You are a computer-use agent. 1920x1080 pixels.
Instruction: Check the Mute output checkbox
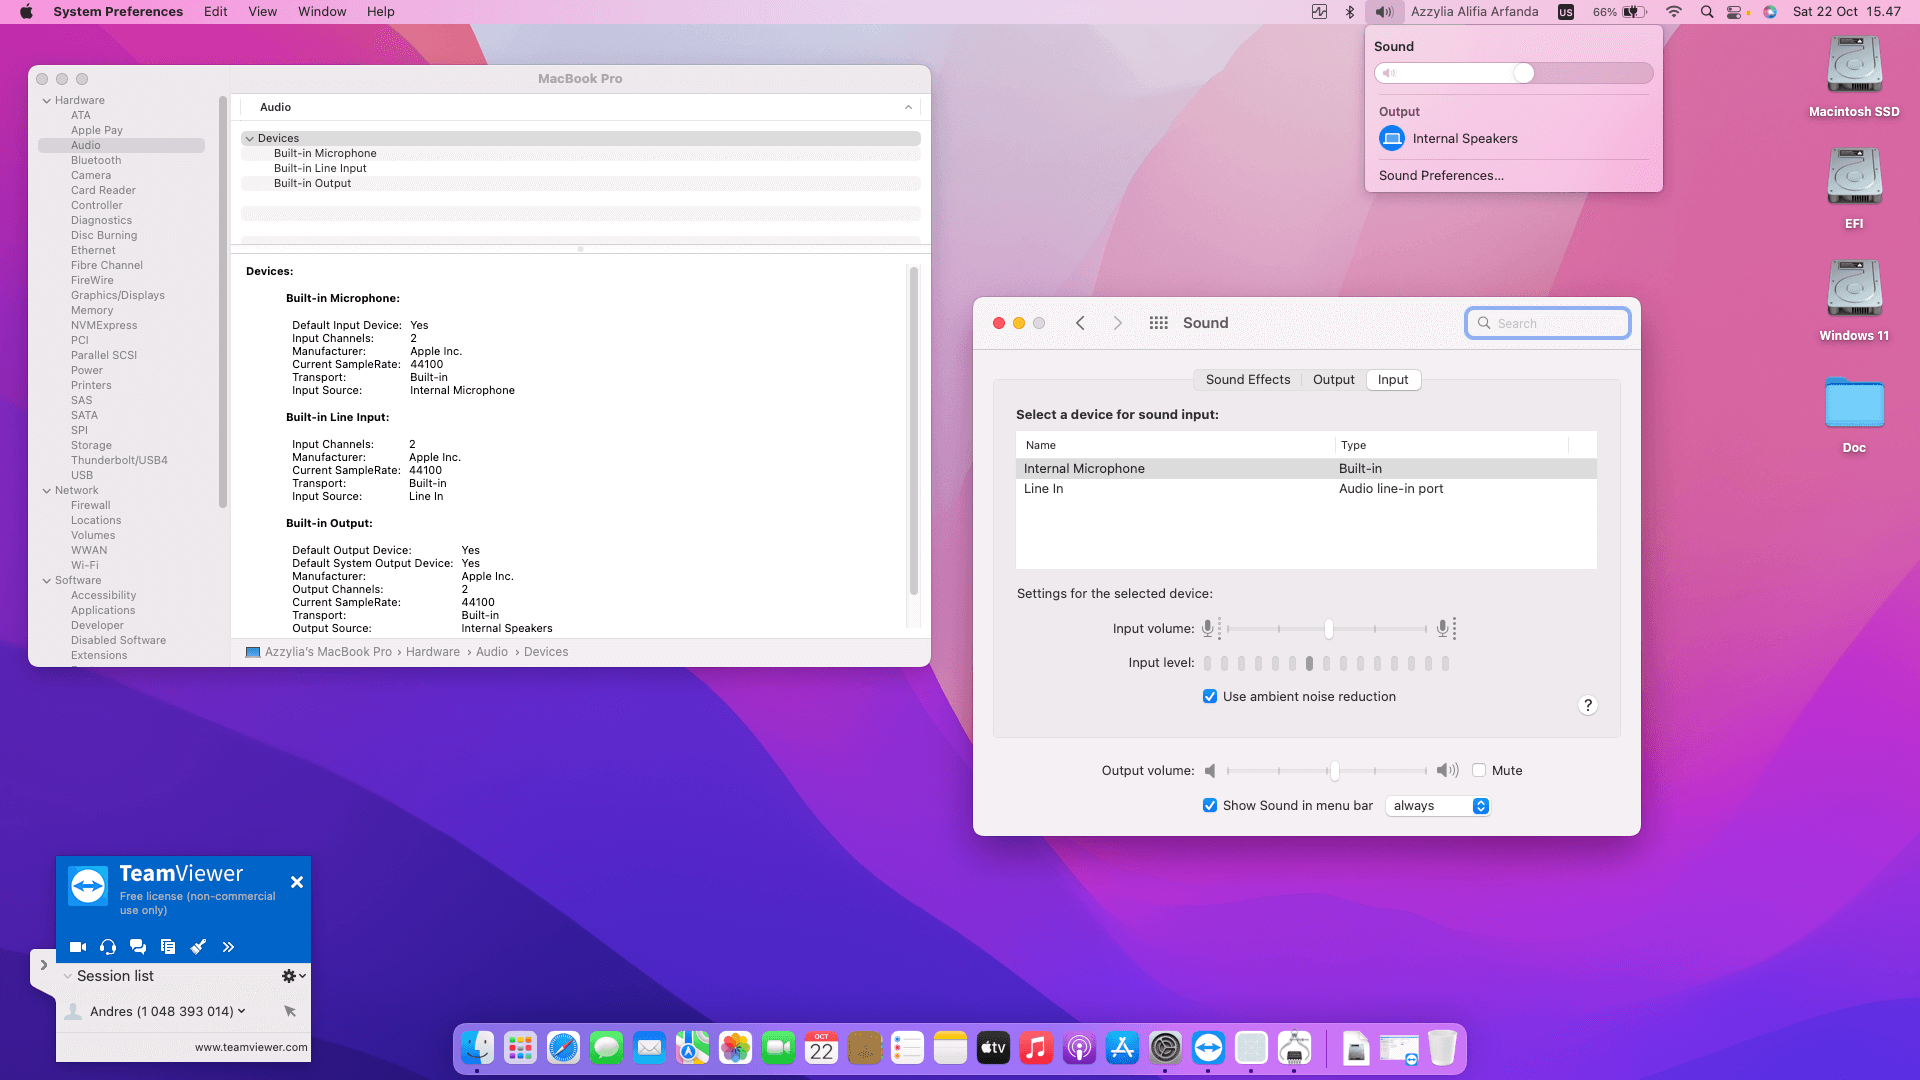click(x=1479, y=771)
